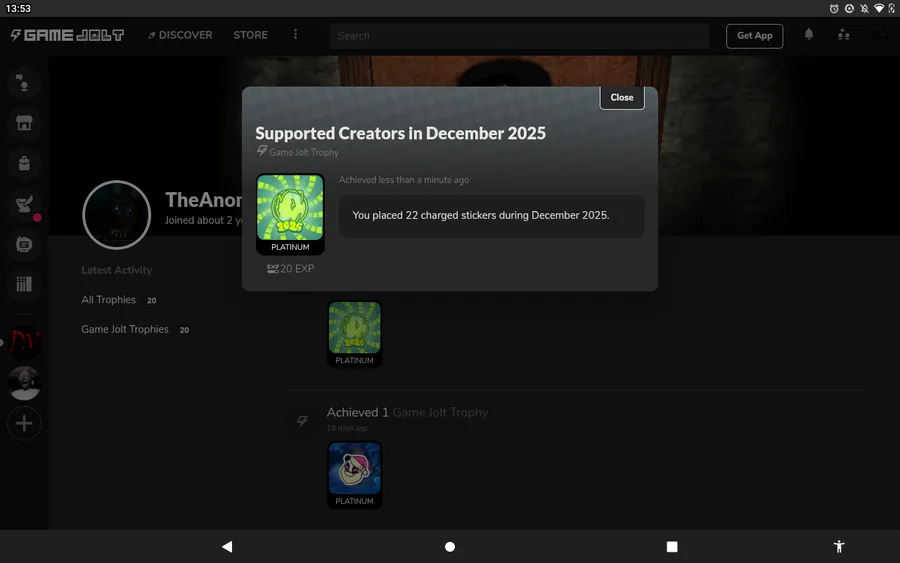
Task: Open the grayscale face community icon
Action: click(24, 383)
